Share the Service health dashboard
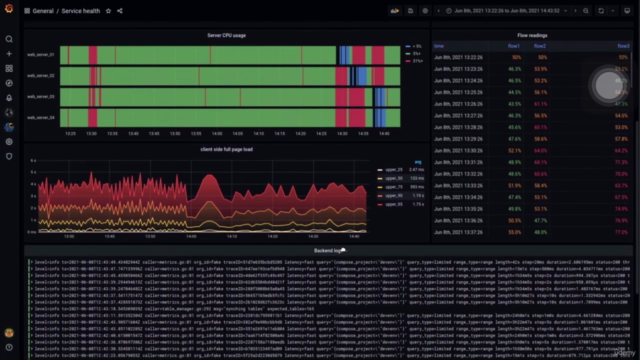Screen dimensions: 640x360 (120, 11)
